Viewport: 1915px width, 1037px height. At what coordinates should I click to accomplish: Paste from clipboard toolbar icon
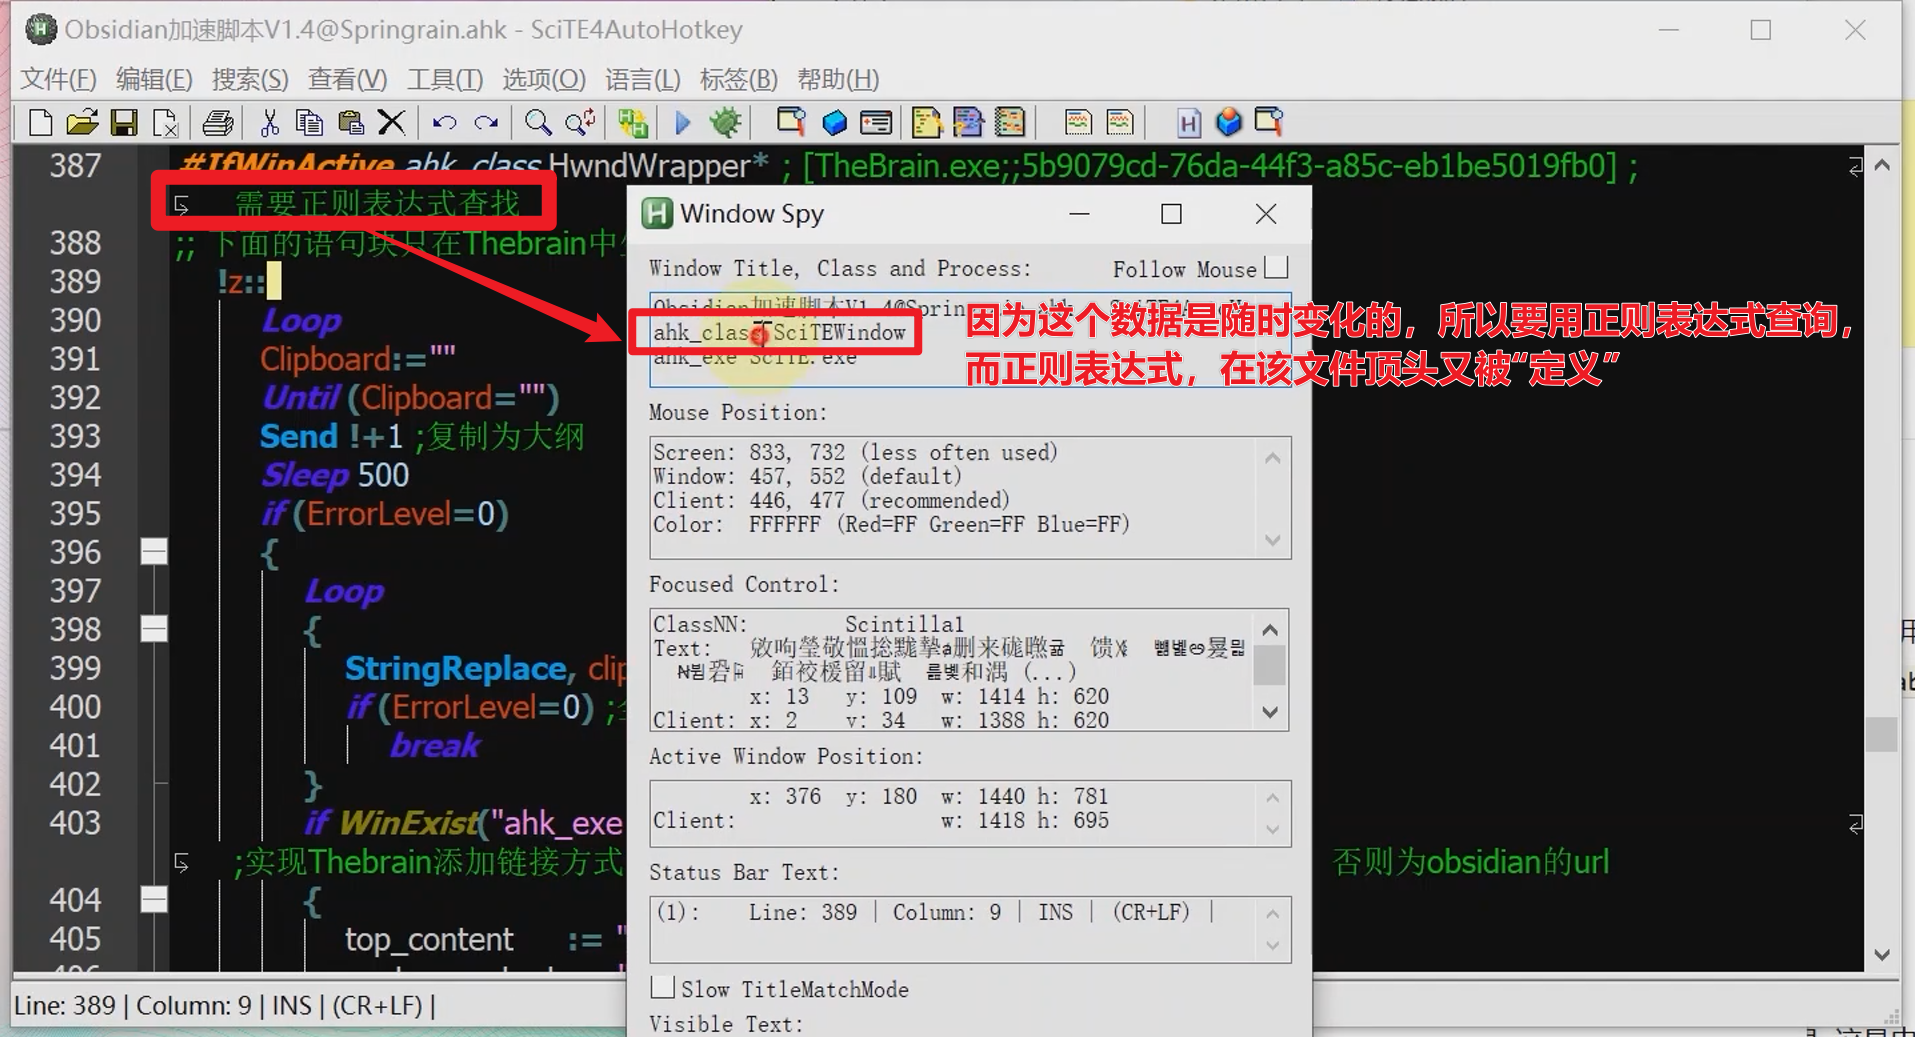tap(350, 123)
